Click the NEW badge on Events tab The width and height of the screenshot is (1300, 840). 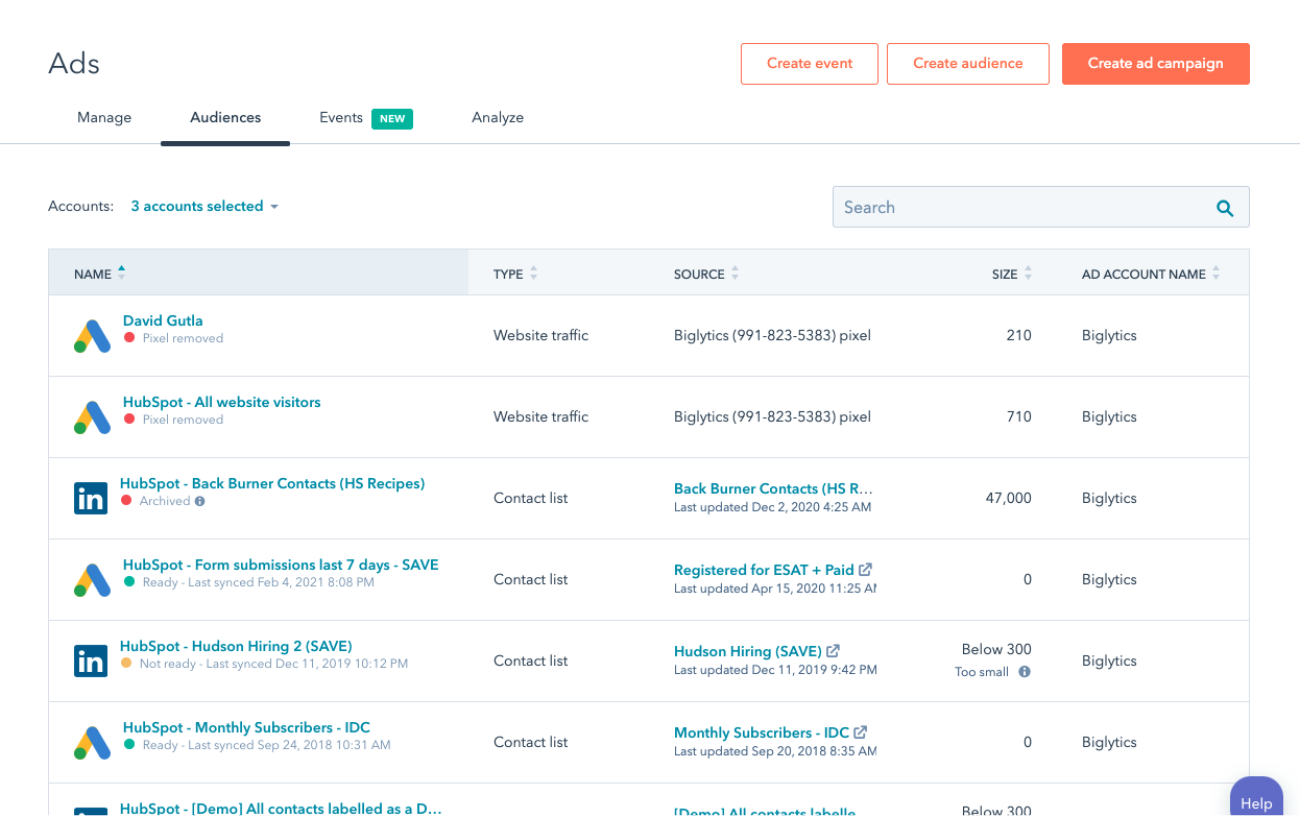pyautogui.click(x=392, y=118)
